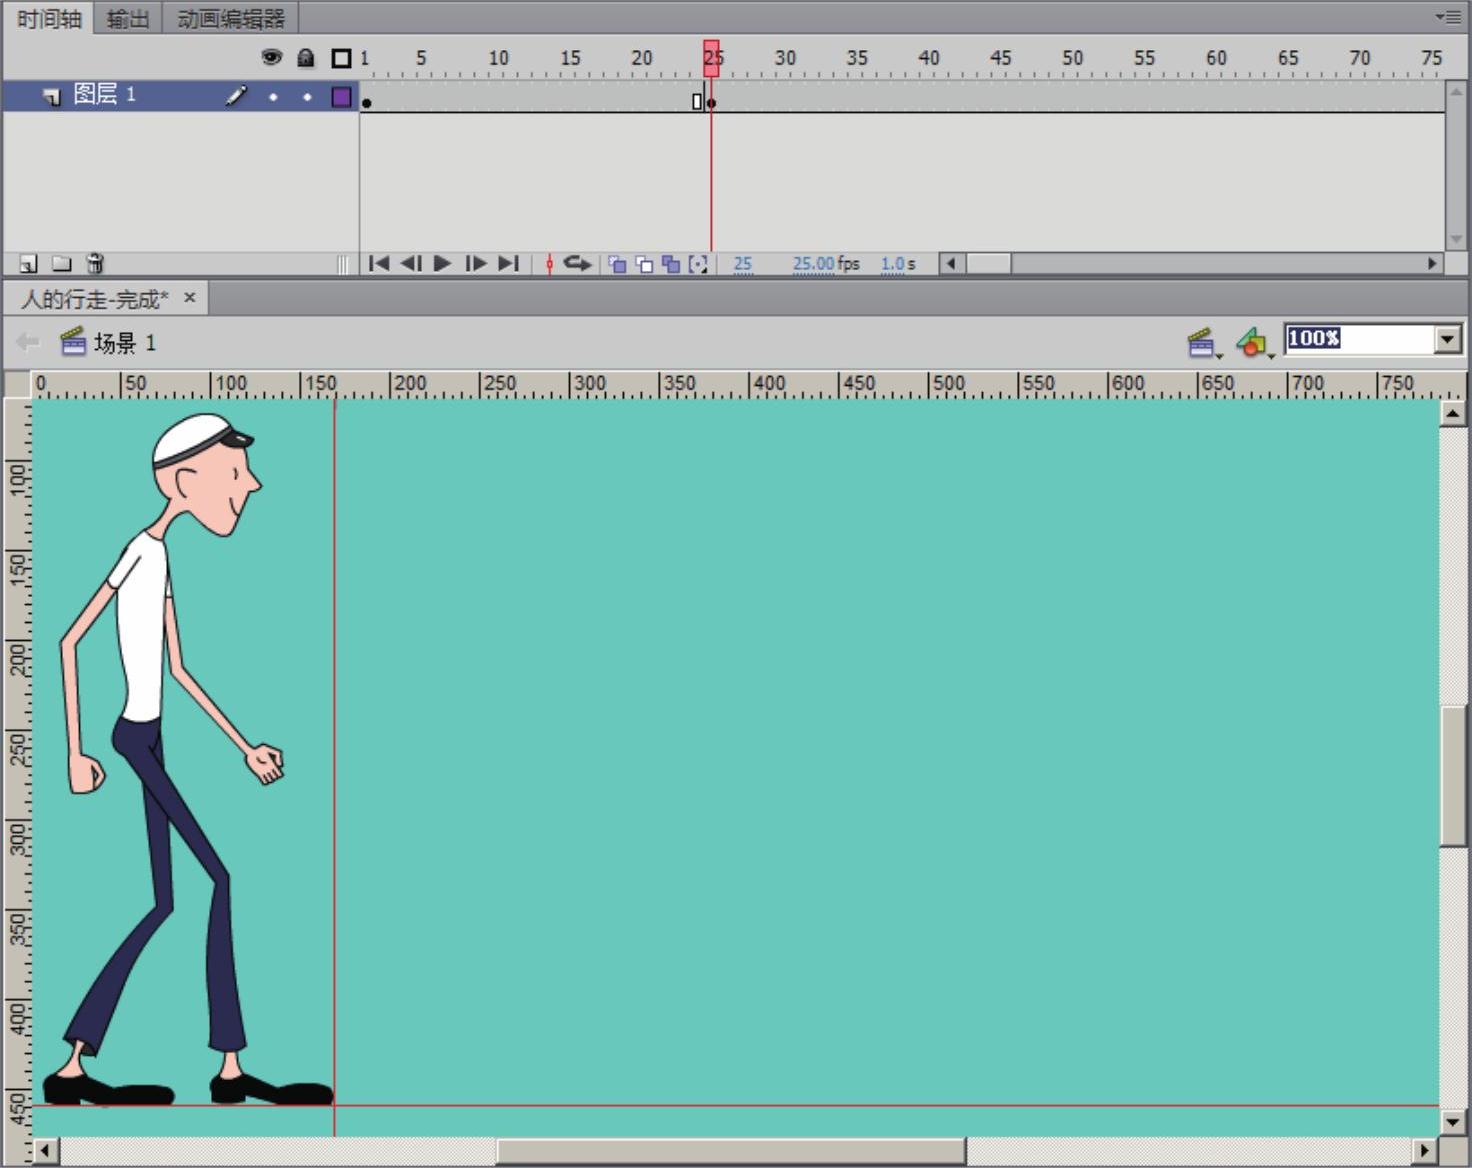Image resolution: width=1472 pixels, height=1168 pixels.
Task: Click the 场景 1 scene label
Action: [125, 343]
